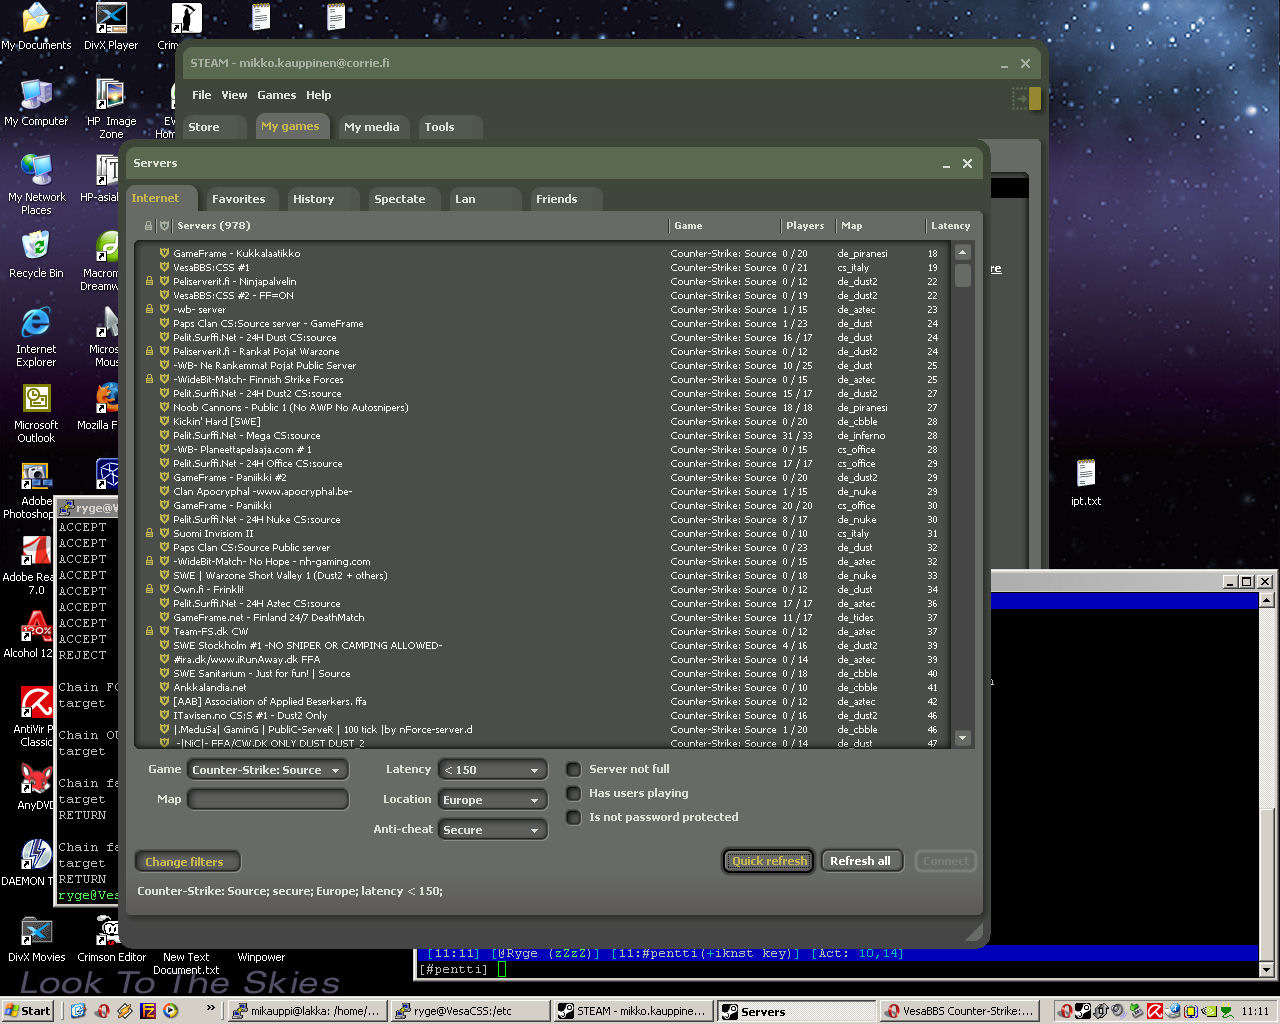Viewport: 1280px width, 1024px height.
Task: Click the Quick refresh button
Action: tap(769, 861)
